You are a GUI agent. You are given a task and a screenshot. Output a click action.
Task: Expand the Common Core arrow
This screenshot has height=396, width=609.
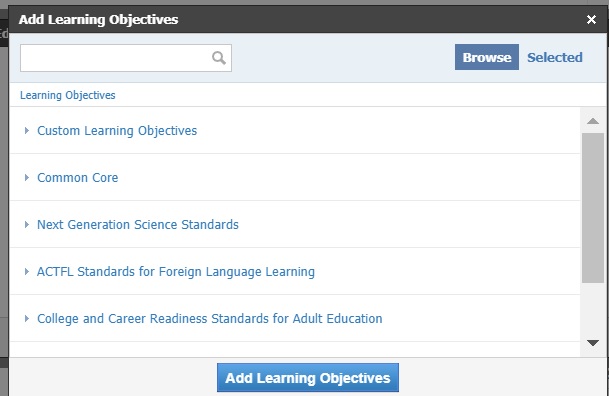(x=27, y=177)
